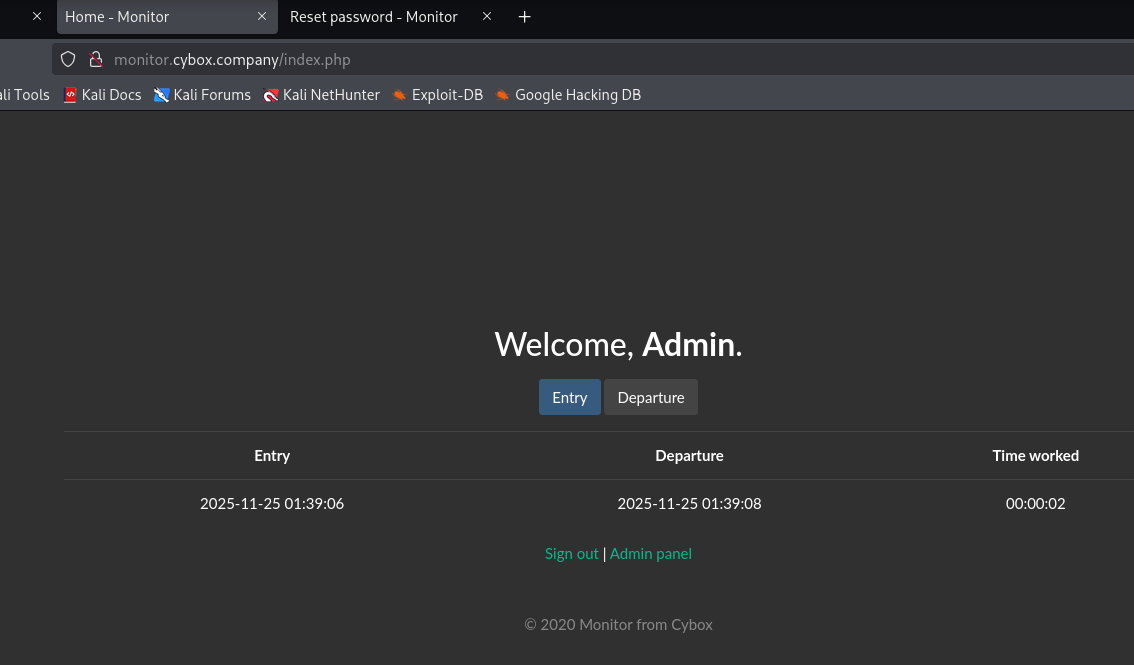
Task: Open the Kali Tools bookmark
Action: [24, 95]
